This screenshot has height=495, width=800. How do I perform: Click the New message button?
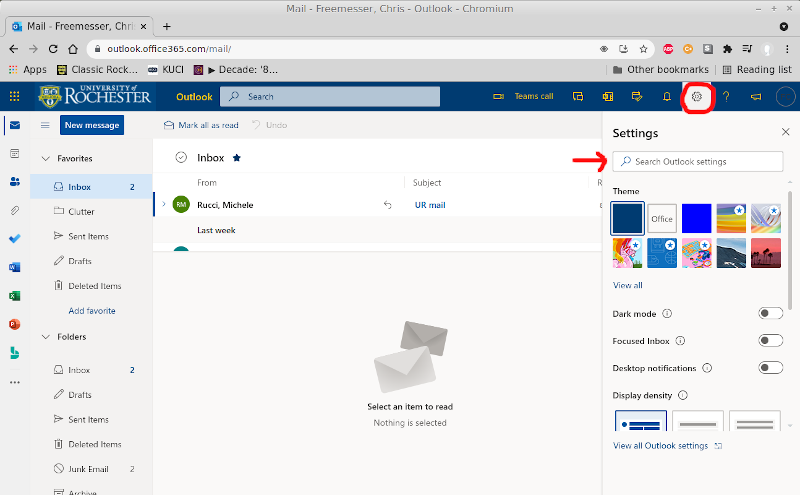click(92, 125)
